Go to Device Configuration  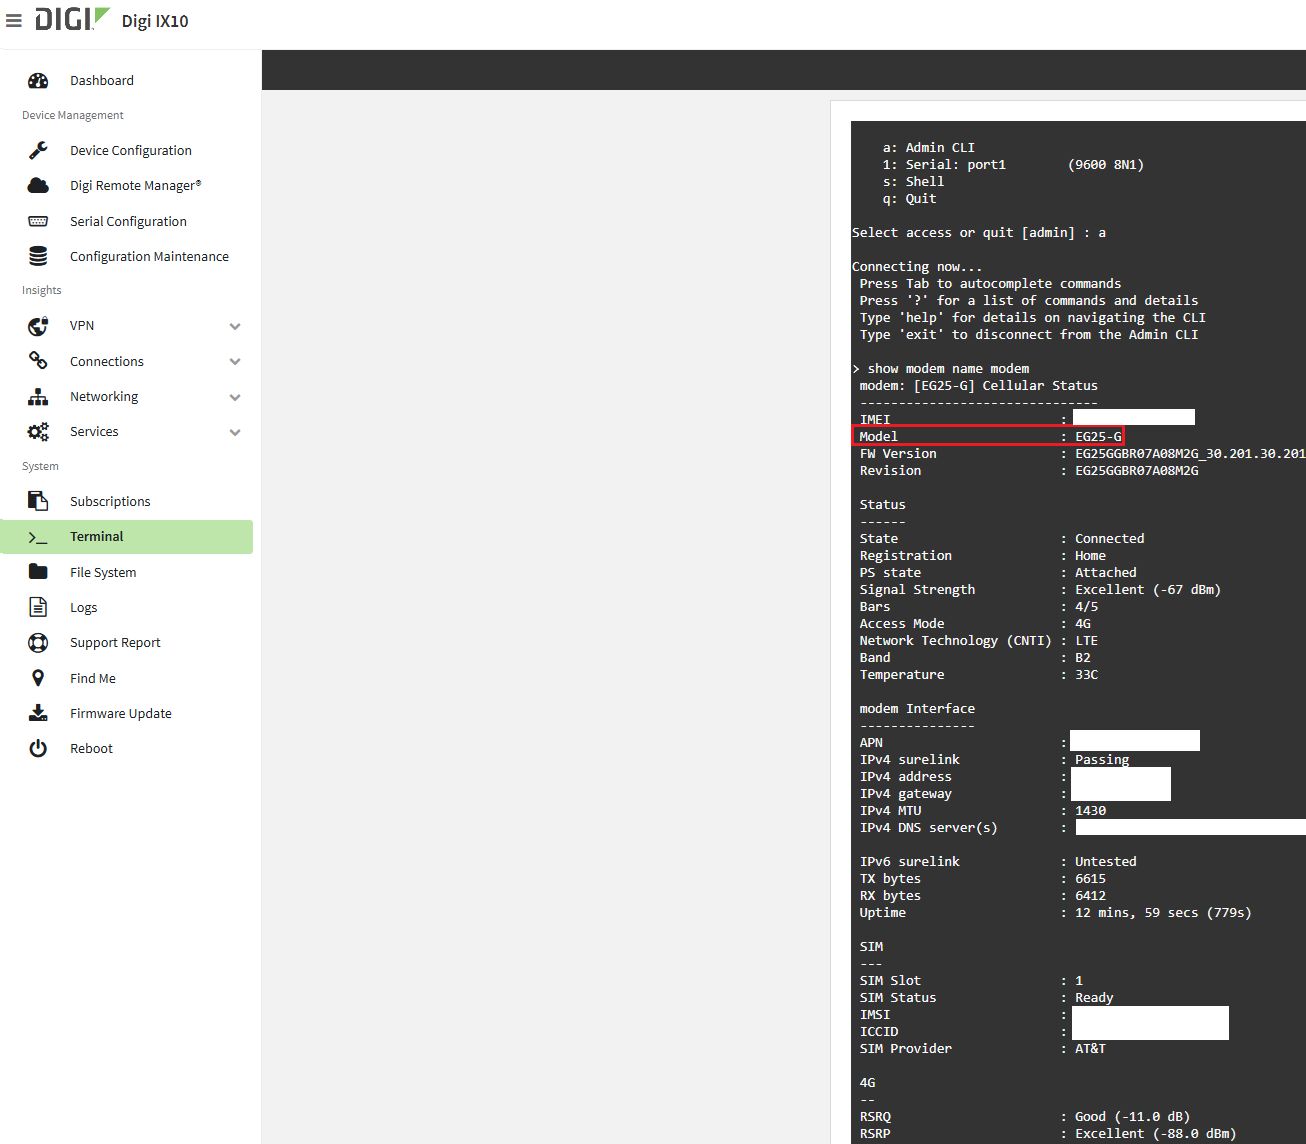(x=131, y=150)
